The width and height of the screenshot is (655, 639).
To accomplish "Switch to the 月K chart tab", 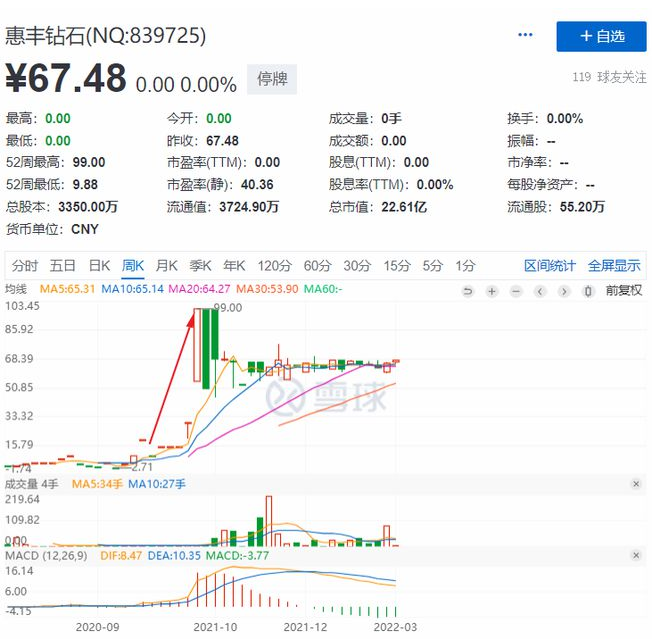I will 167,266.
